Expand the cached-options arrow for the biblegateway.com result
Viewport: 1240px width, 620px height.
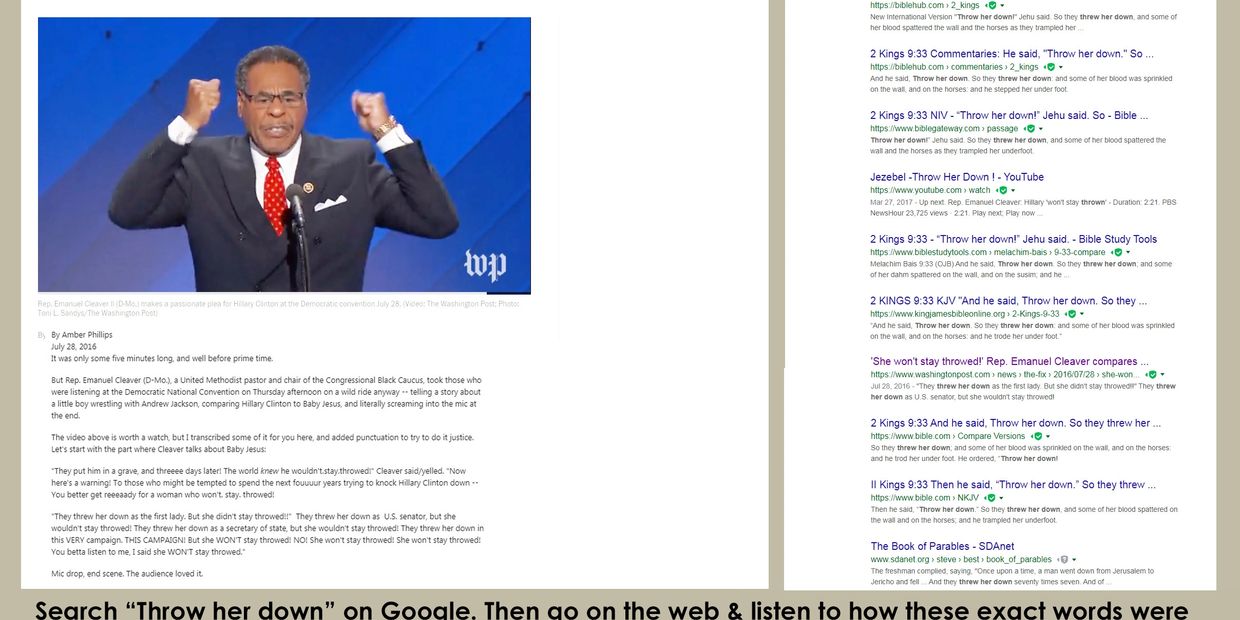(x=1041, y=129)
